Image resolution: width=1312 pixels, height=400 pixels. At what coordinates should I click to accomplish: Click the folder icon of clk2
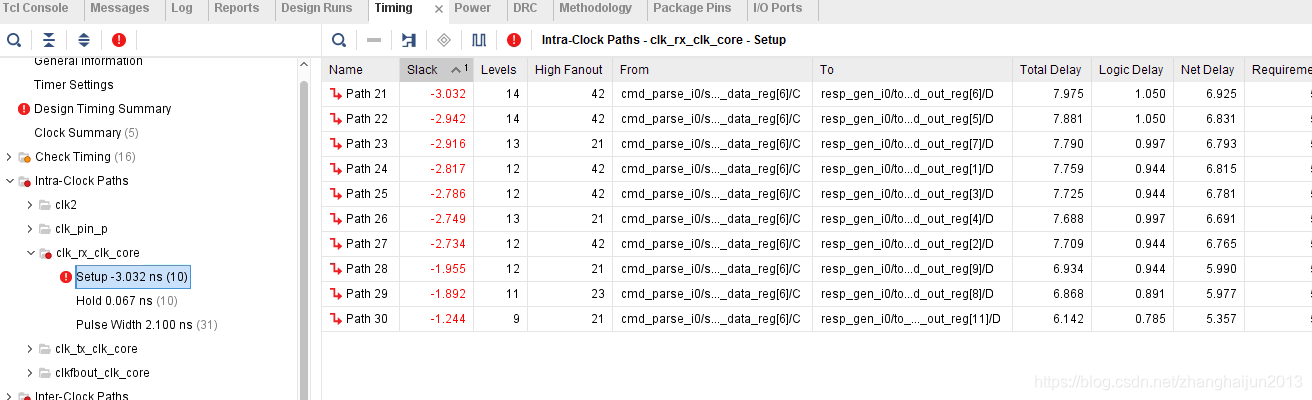click(45, 205)
